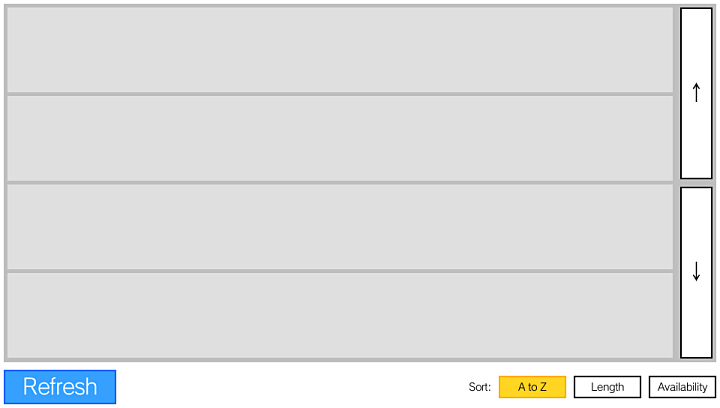Viewport: 720px width, 408px height.
Task: Select the highlighted yellow A to Z option
Action: tap(532, 387)
